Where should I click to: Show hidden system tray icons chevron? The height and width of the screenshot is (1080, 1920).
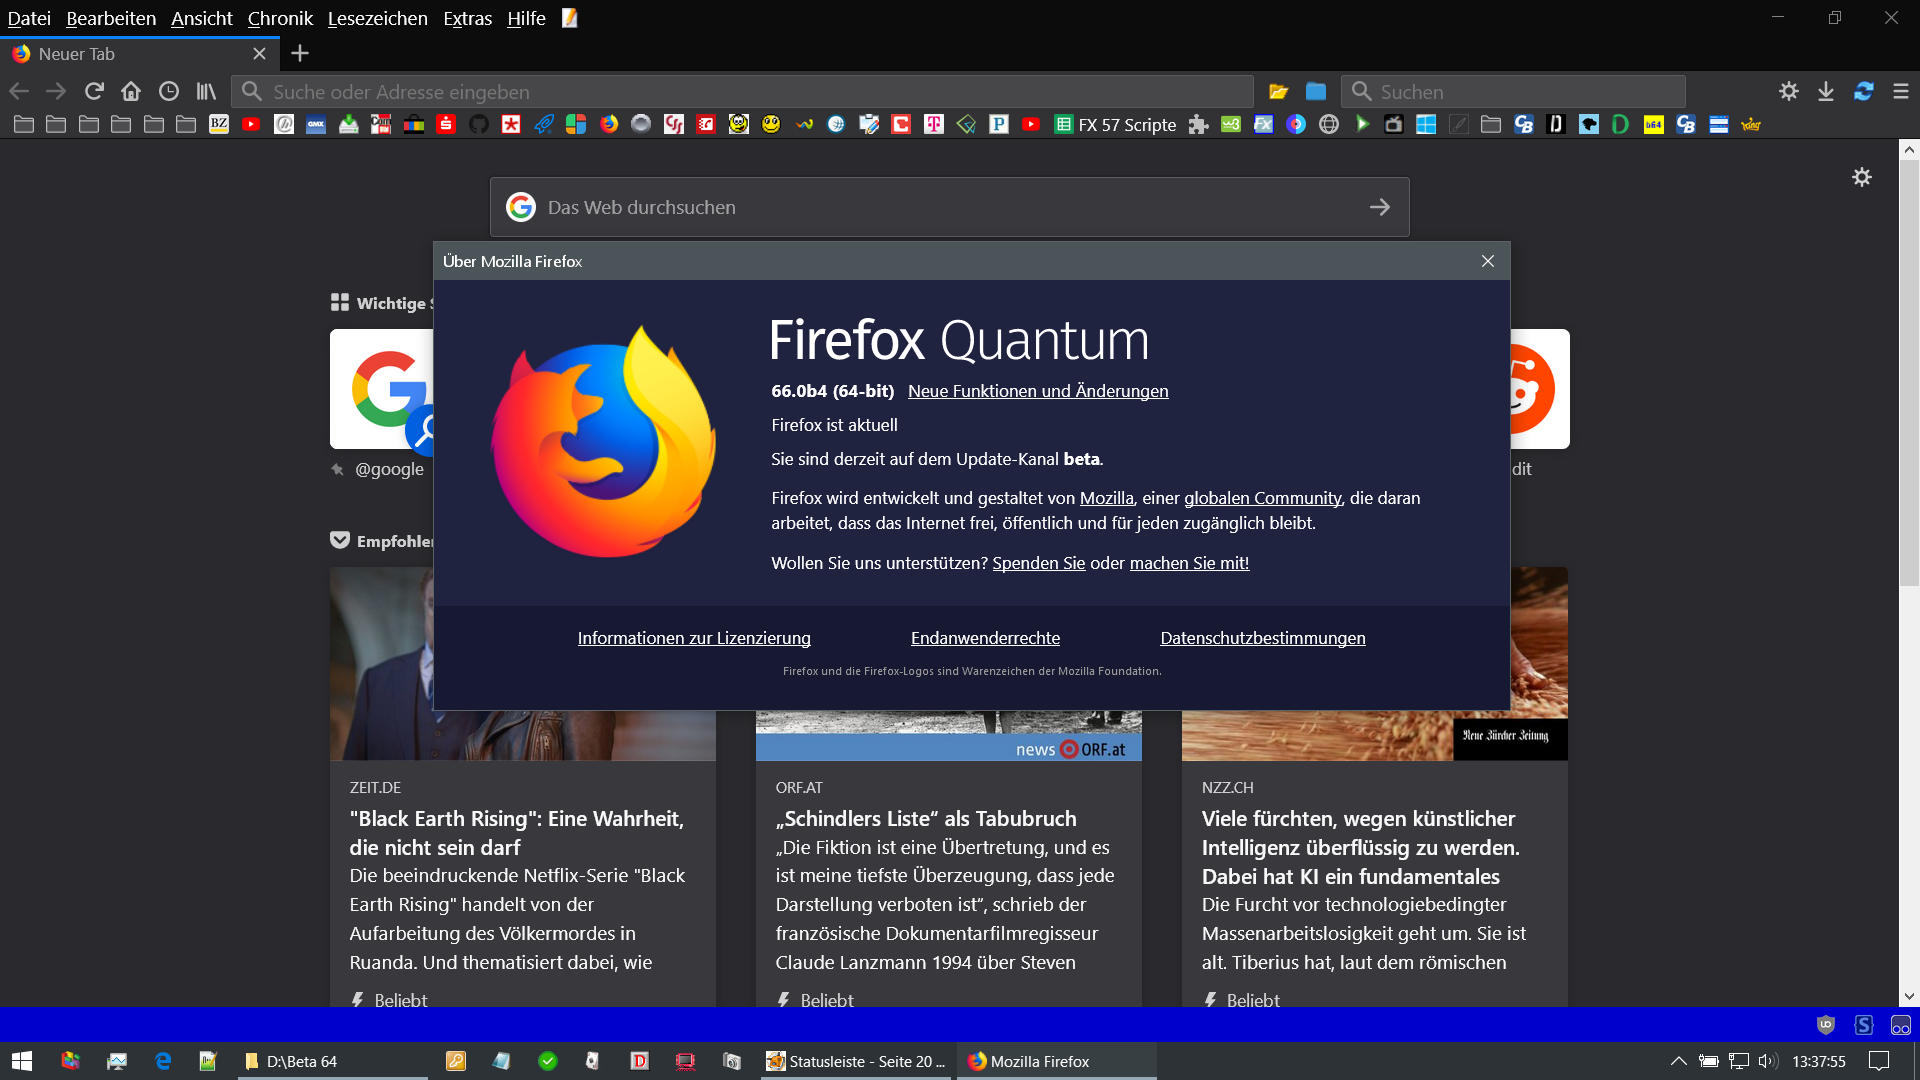(x=1678, y=1061)
